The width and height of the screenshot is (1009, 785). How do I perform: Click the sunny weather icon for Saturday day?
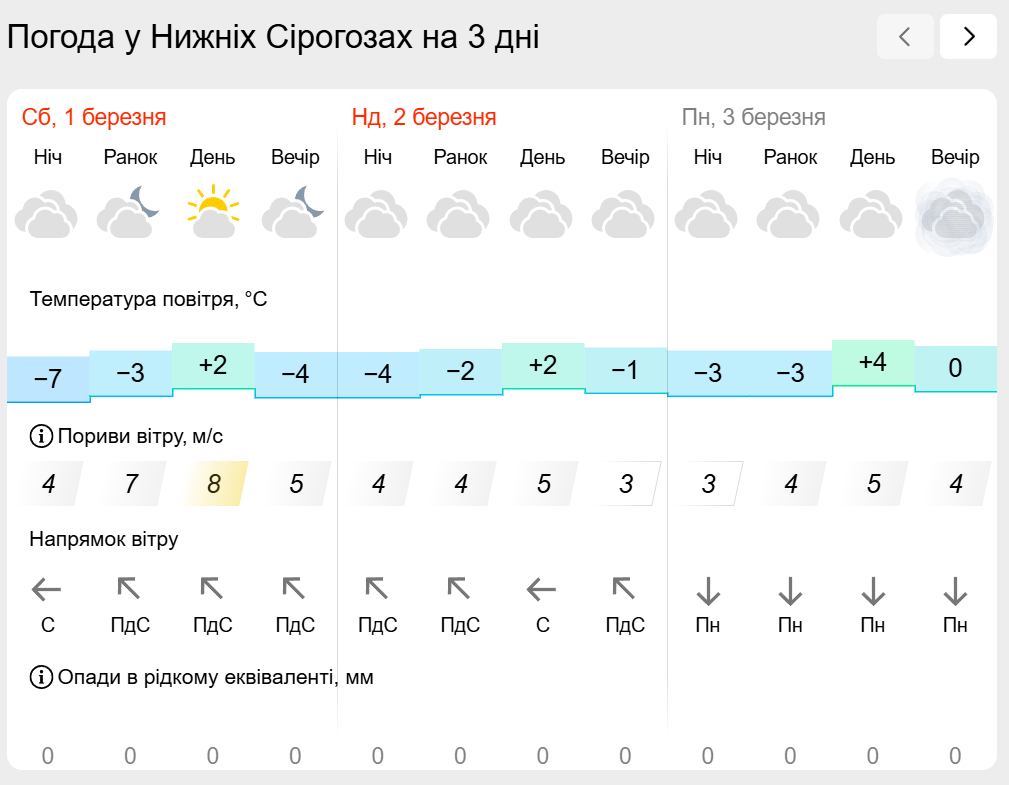(x=213, y=212)
